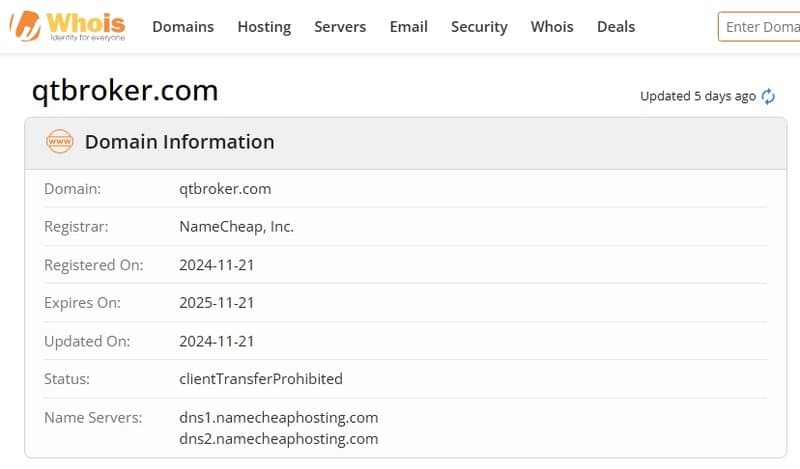Image resolution: width=800 pixels, height=469 pixels.
Task: Click the qtbroker.com page heading
Action: tap(125, 91)
